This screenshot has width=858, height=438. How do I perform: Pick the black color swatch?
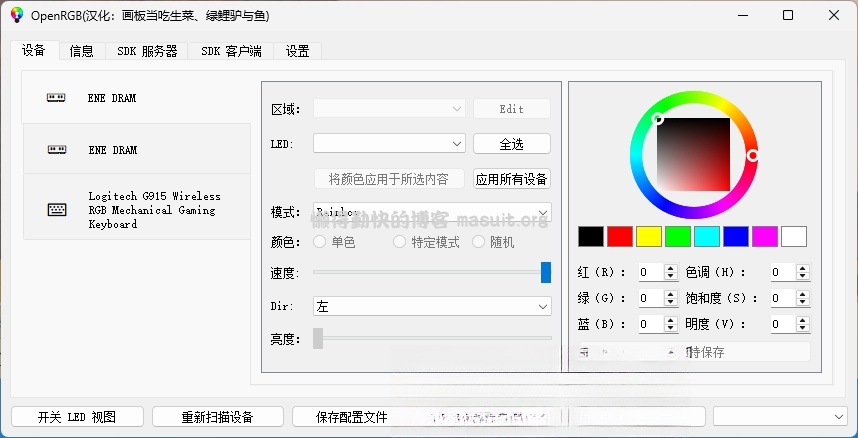coord(591,237)
